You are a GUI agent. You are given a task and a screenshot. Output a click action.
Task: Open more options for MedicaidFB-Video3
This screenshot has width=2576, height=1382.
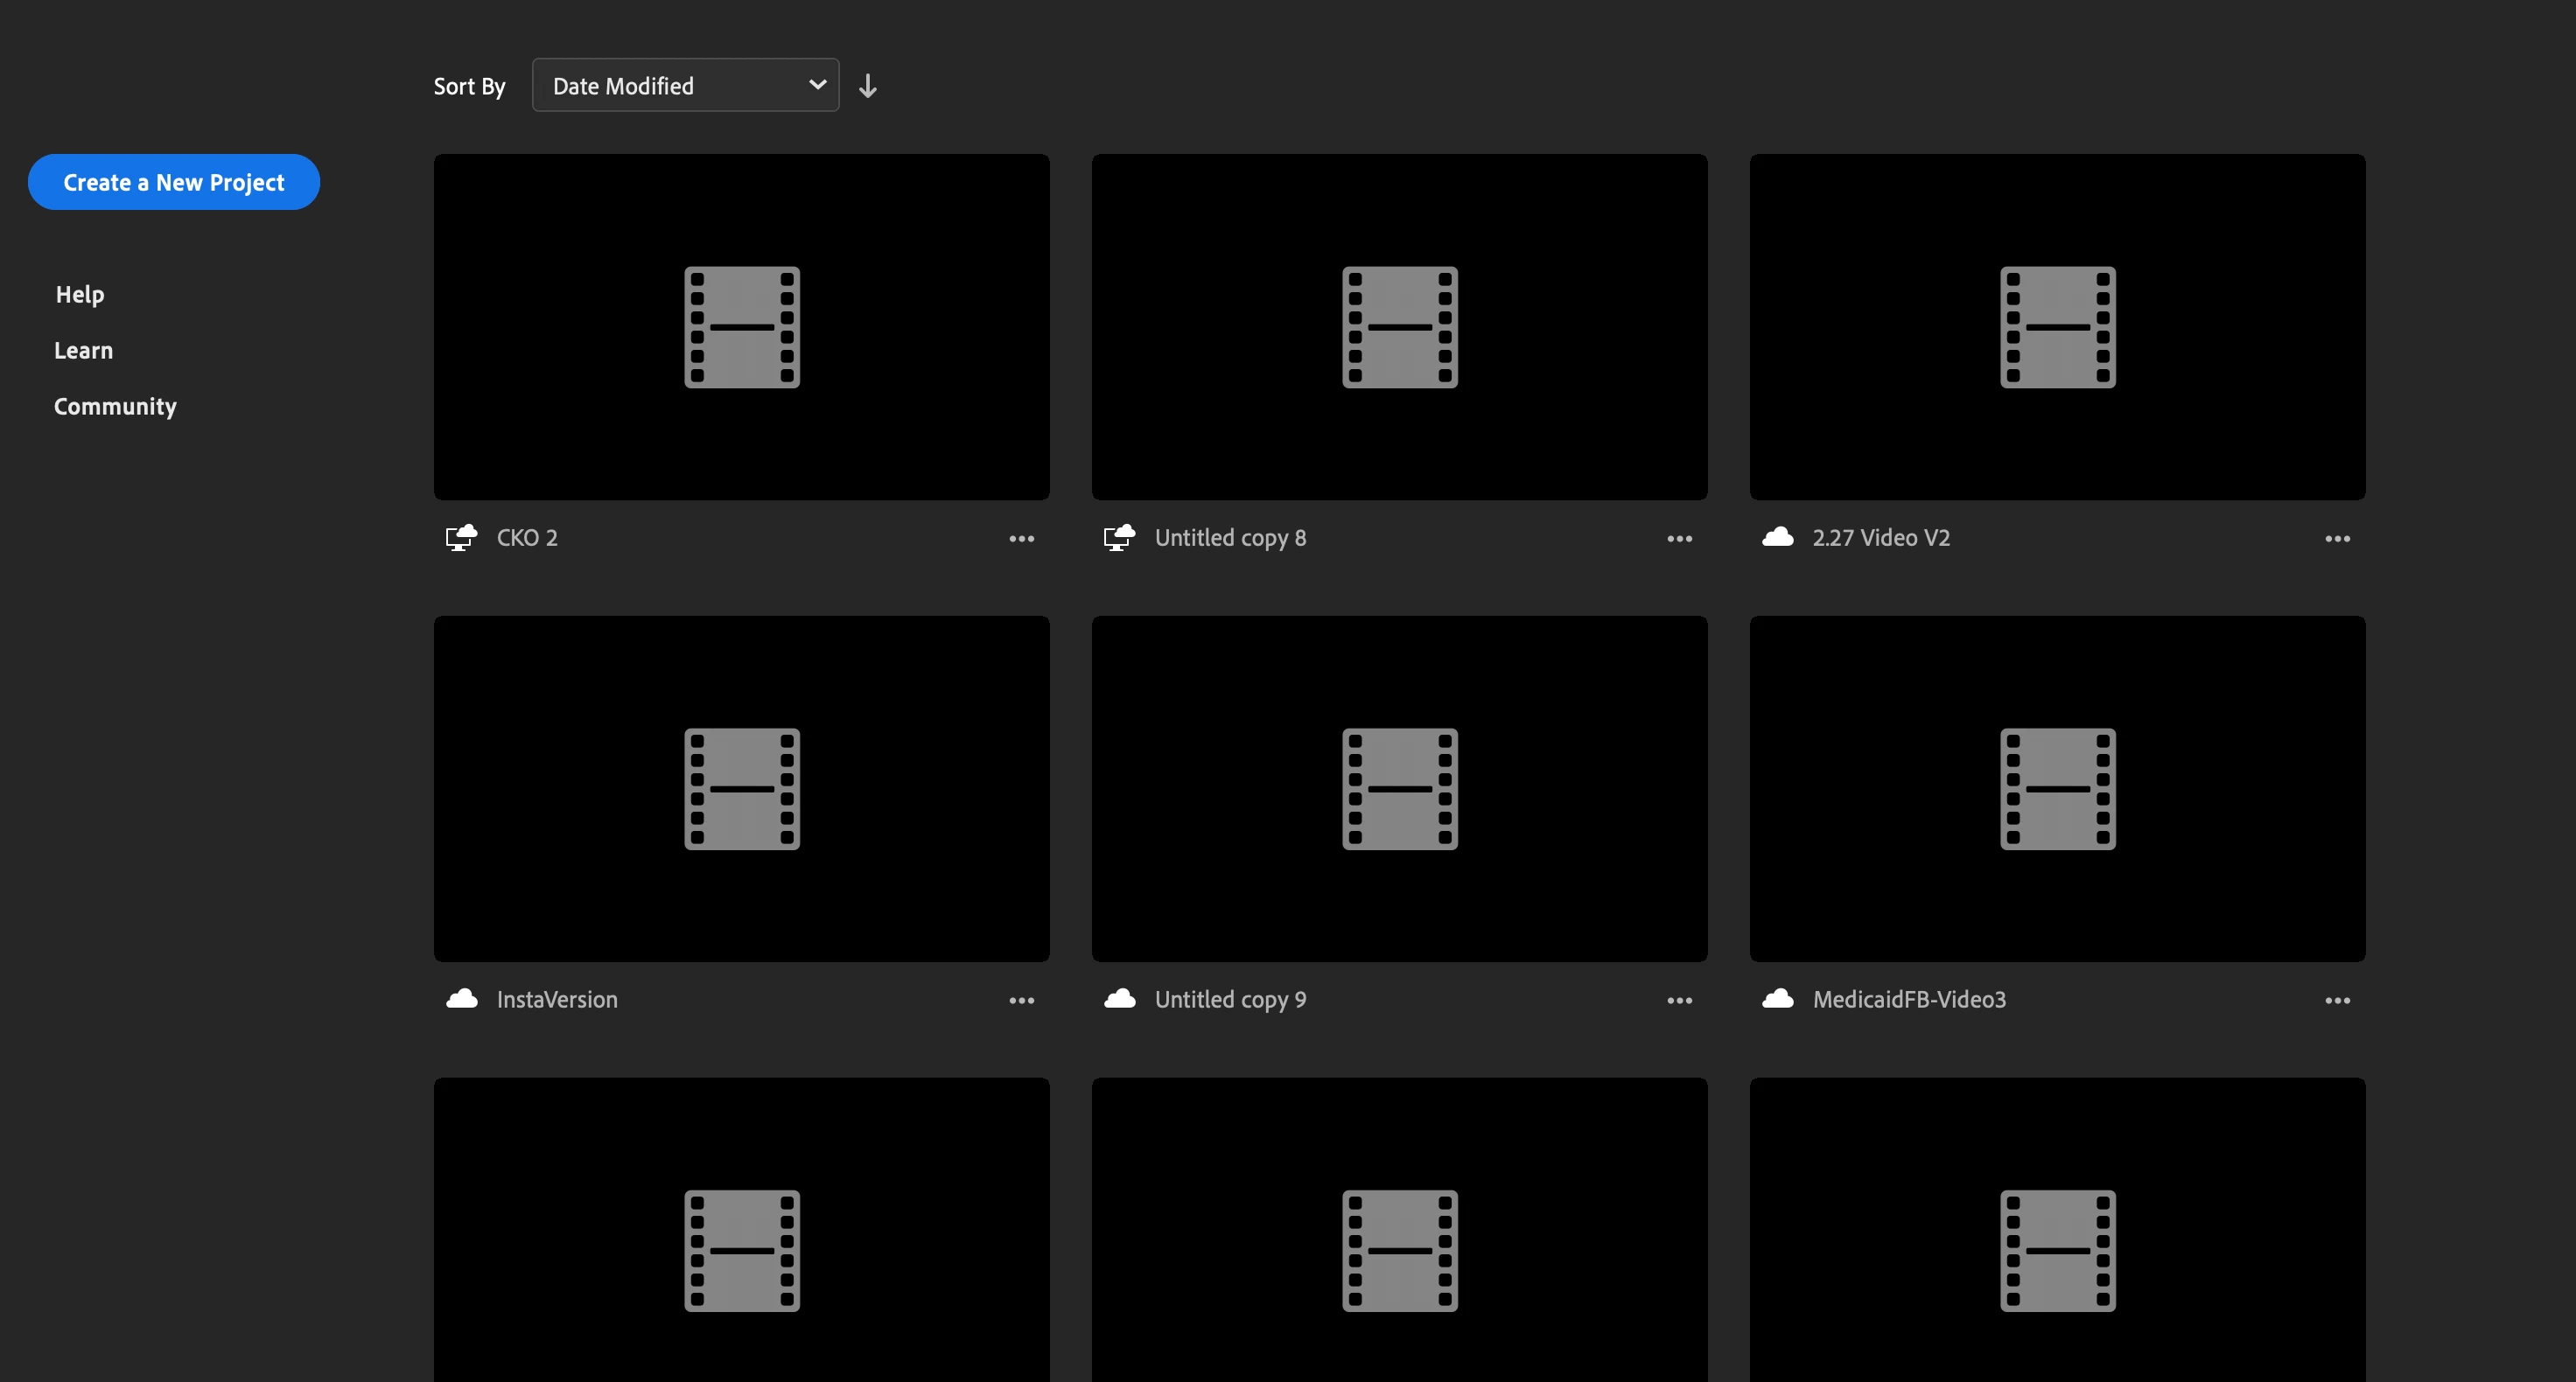2337,1001
